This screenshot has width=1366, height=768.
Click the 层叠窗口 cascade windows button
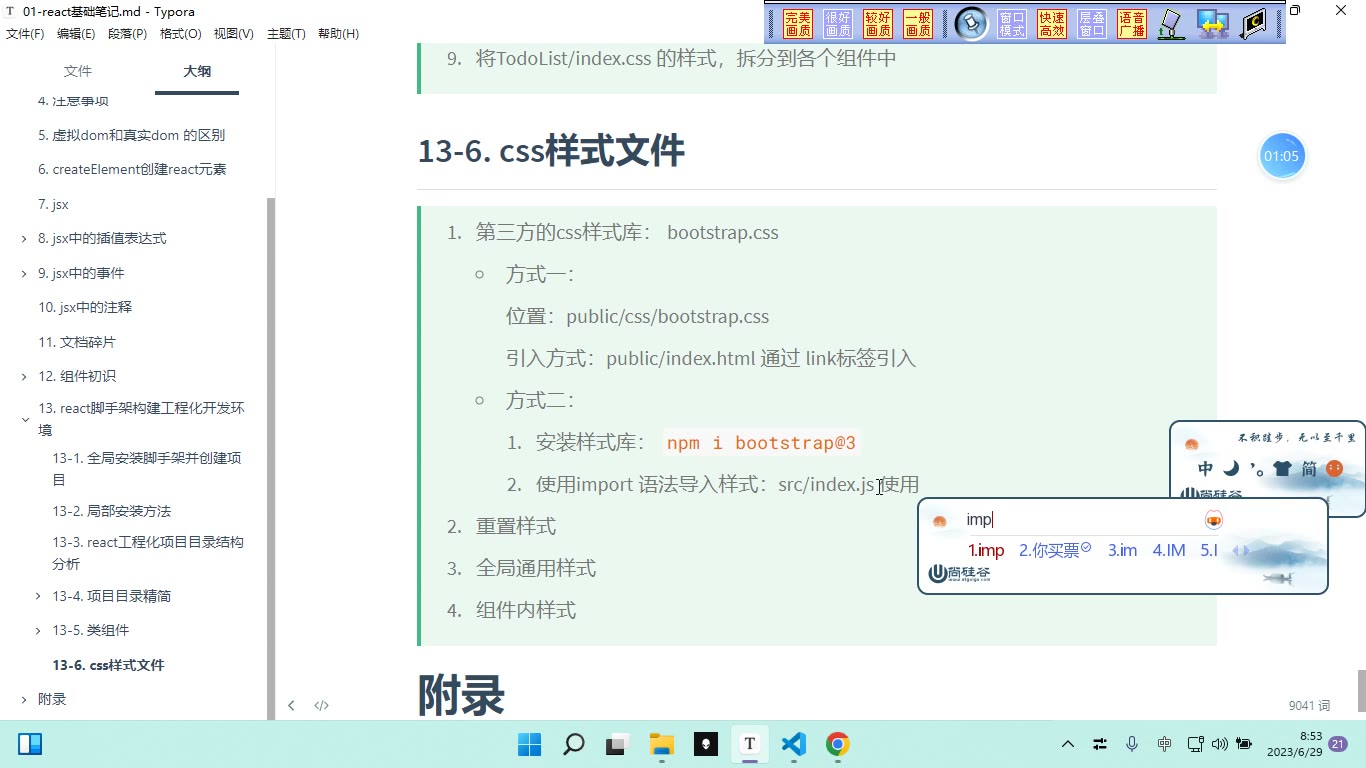1092,24
